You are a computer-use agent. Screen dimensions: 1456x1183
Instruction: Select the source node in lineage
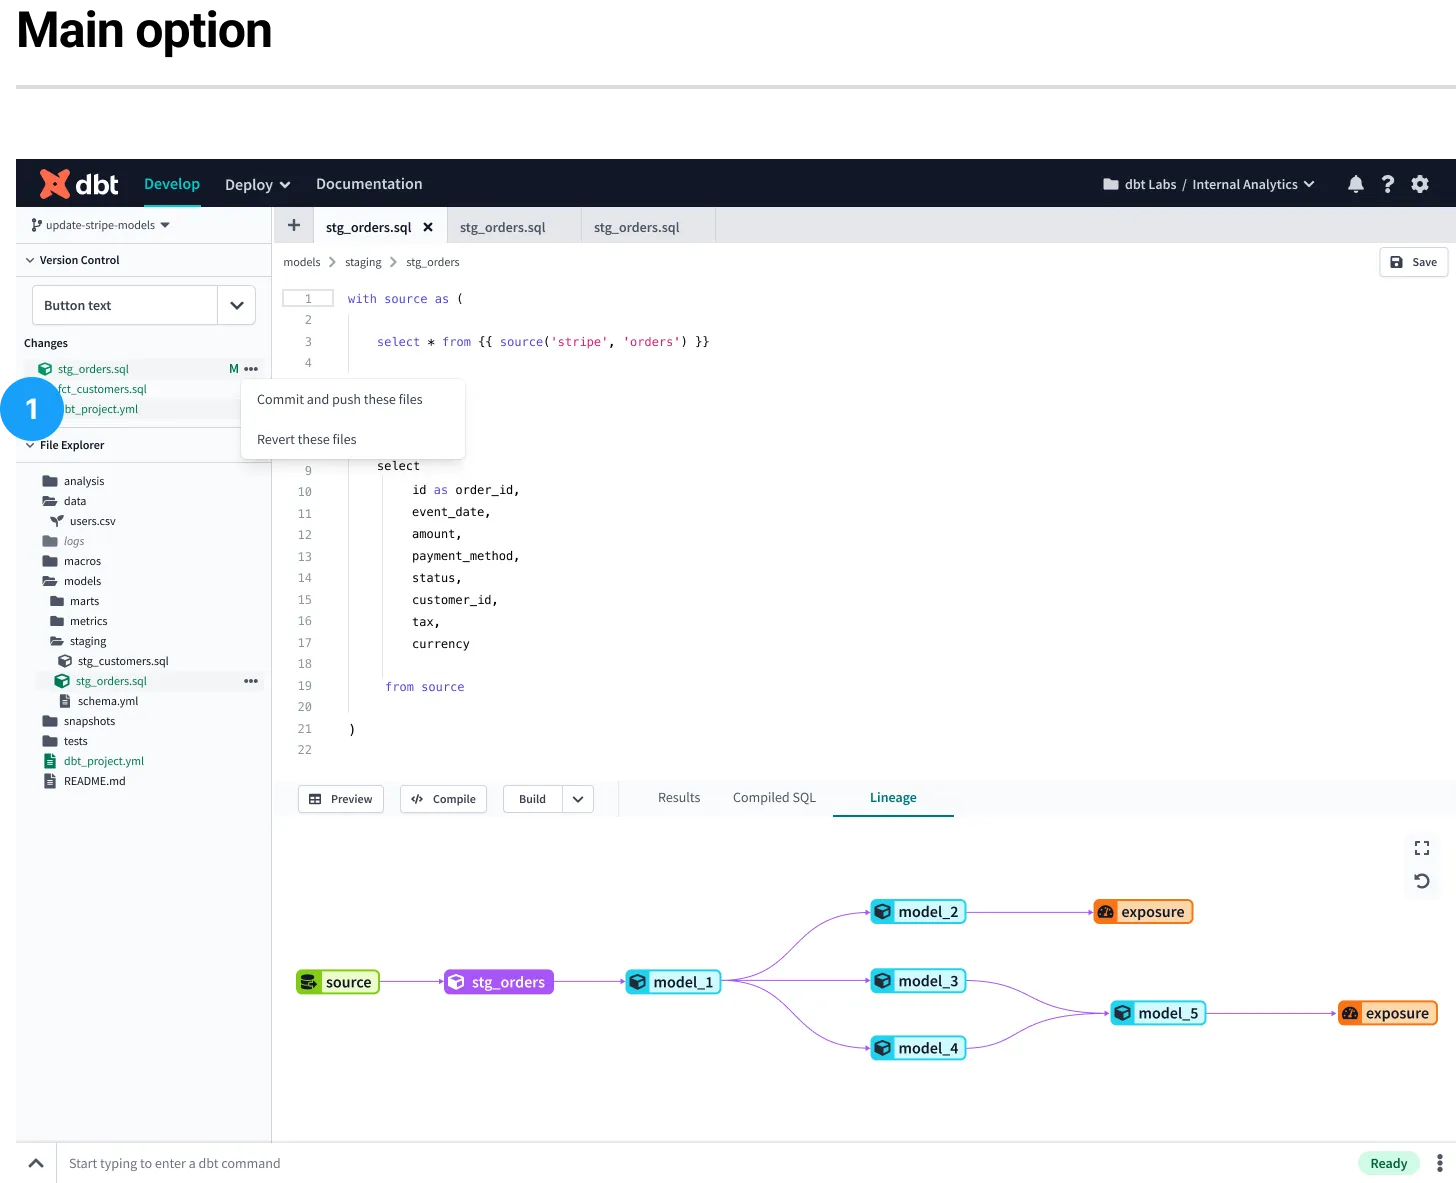coord(338,982)
